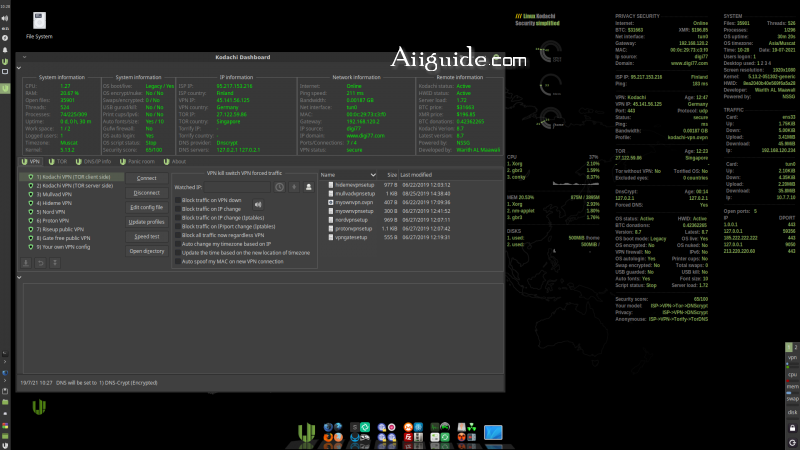Click the pin icon next to Watched IP
This screenshot has width=800, height=450.
[294, 187]
